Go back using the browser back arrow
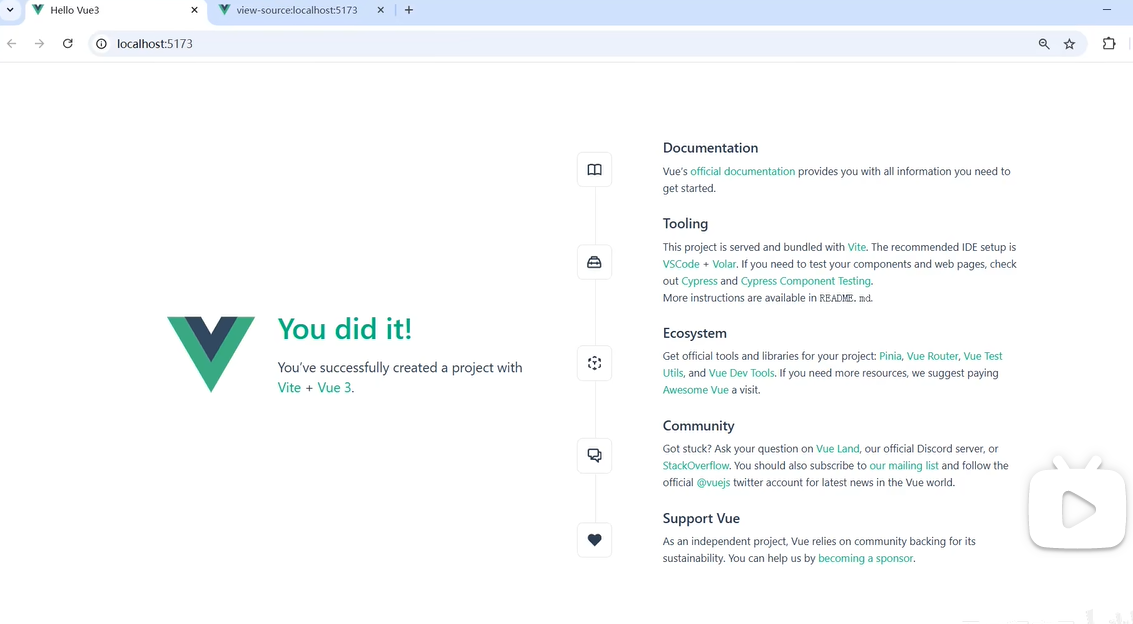Viewport: 1133px width, 624px height. click(12, 43)
